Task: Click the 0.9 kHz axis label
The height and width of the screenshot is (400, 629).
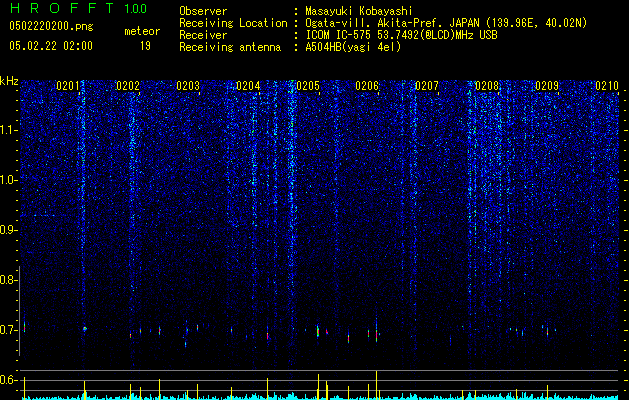Action: [7, 230]
